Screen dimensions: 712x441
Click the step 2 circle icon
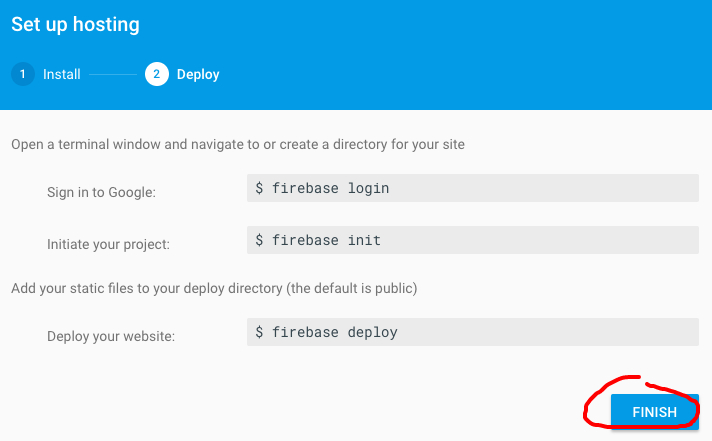tap(156, 74)
